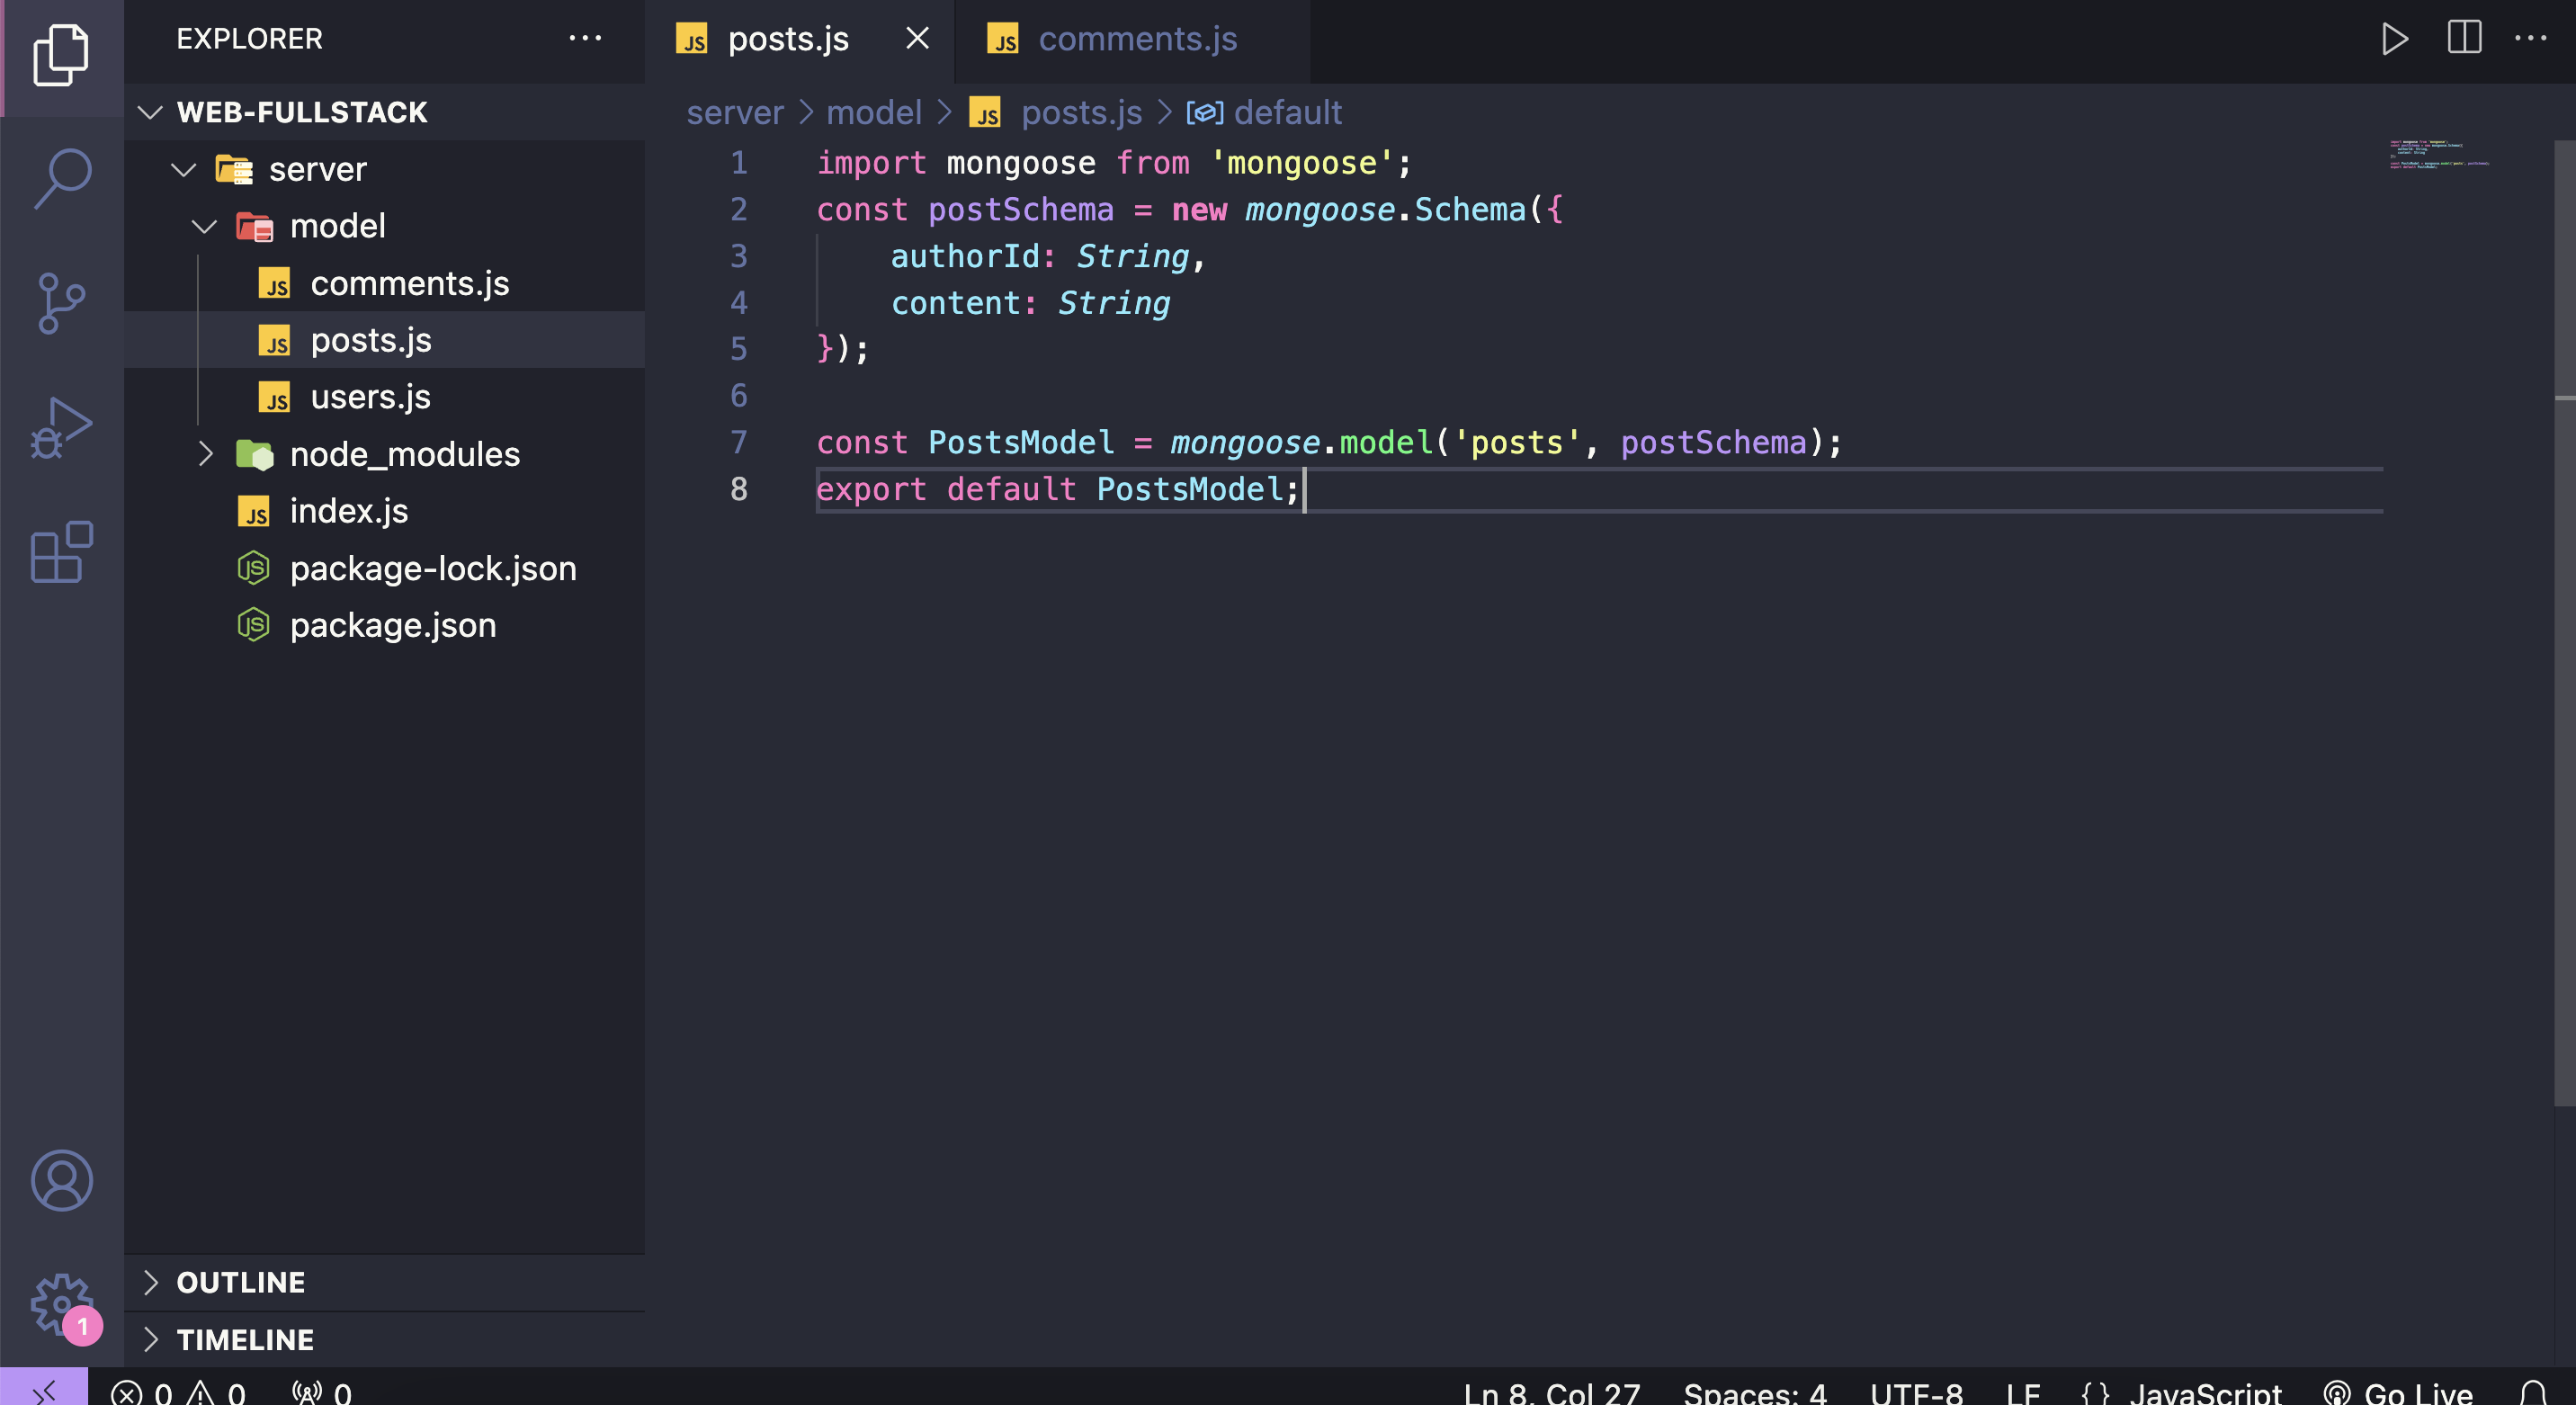Open the notifications bell in the status bar
The height and width of the screenshot is (1405, 2576).
pyautogui.click(x=2533, y=1392)
